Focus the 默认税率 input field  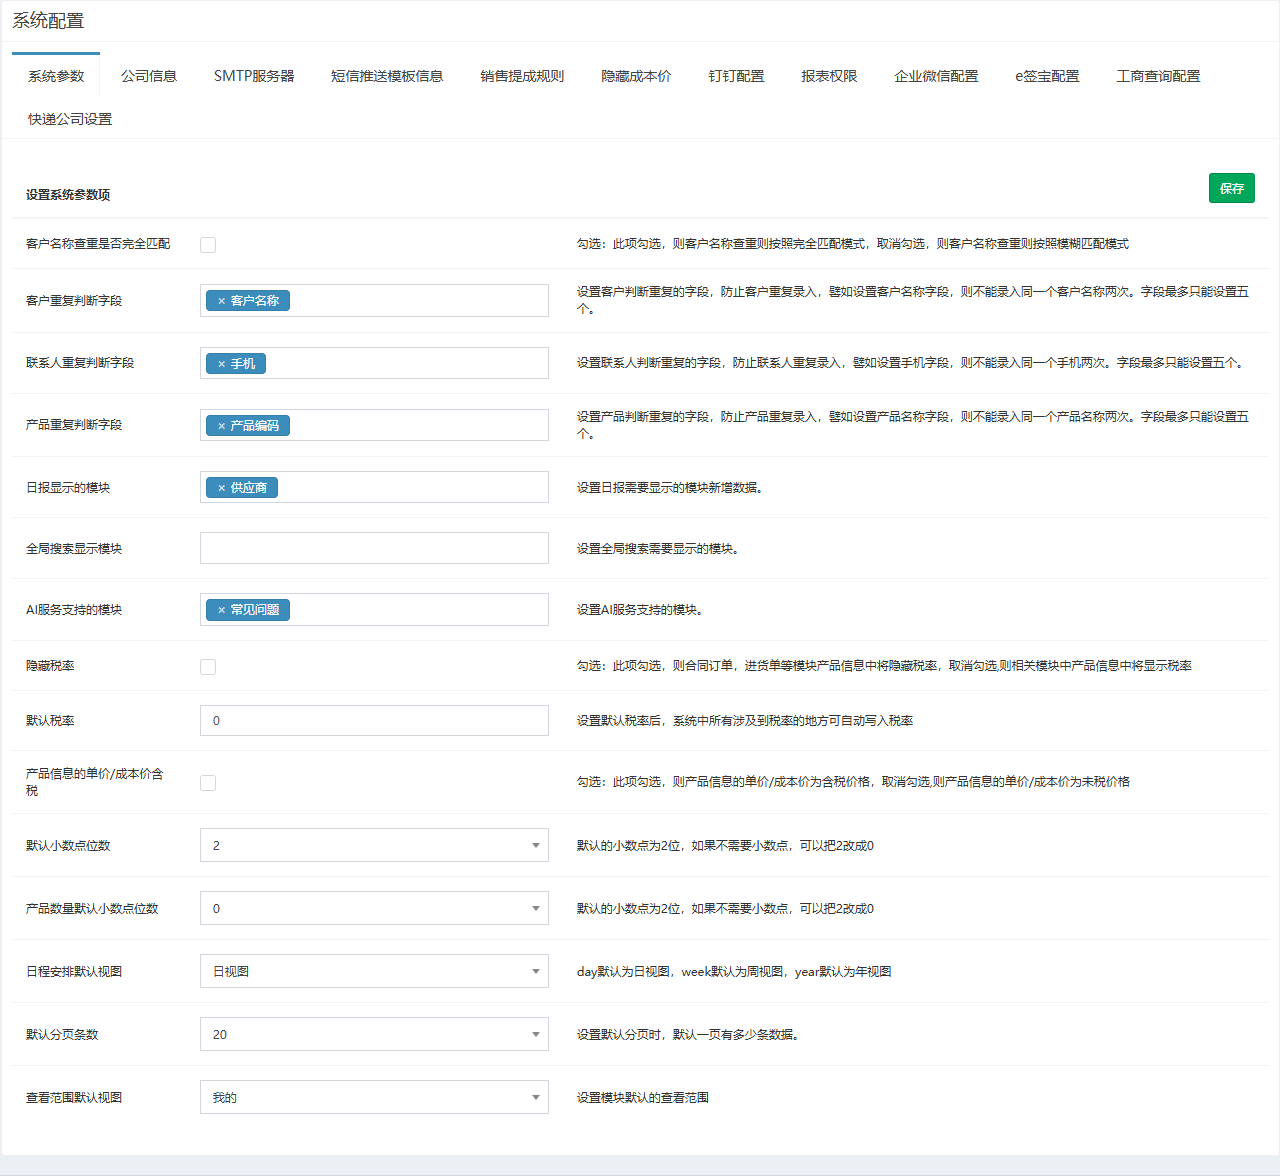coord(374,720)
